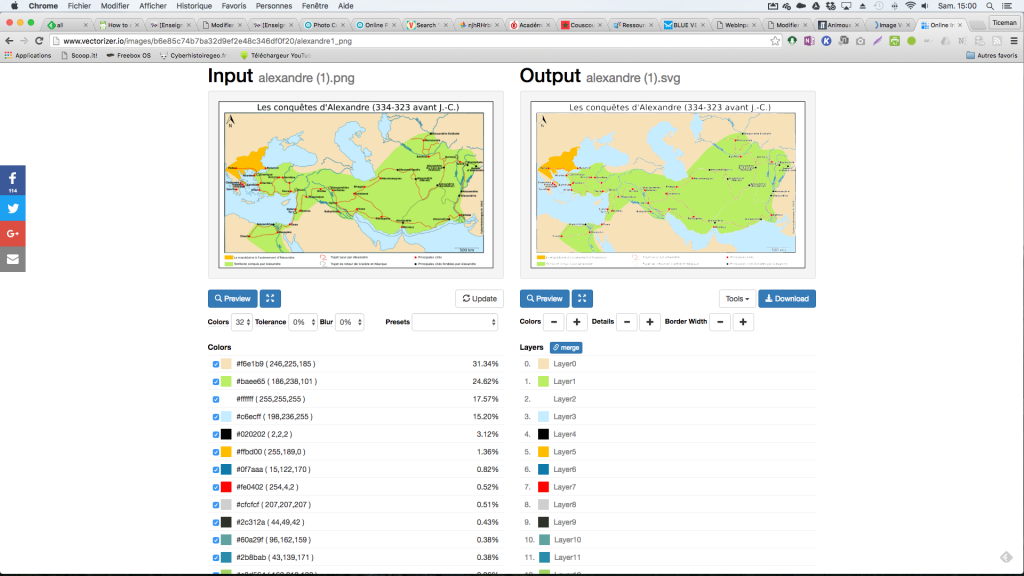Click the Facebook share icon
The width and height of the screenshot is (1024, 576).
click(13, 180)
